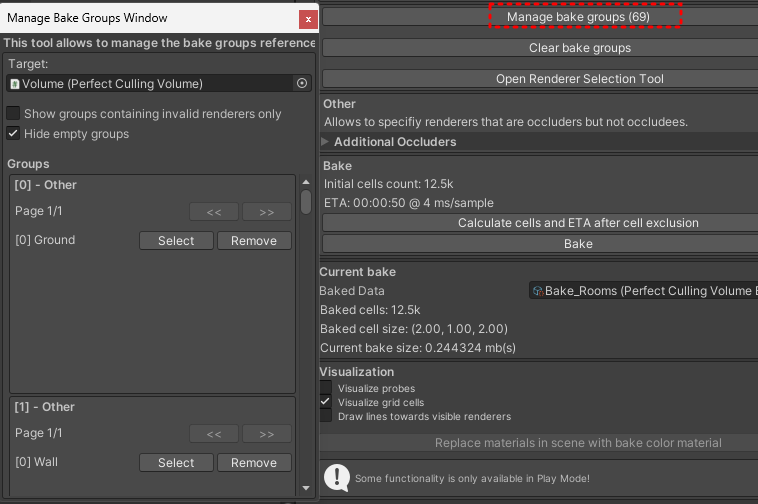Image resolution: width=758 pixels, height=504 pixels.
Task: Enable Draw lines towards visible renderers
Action: tap(326, 416)
